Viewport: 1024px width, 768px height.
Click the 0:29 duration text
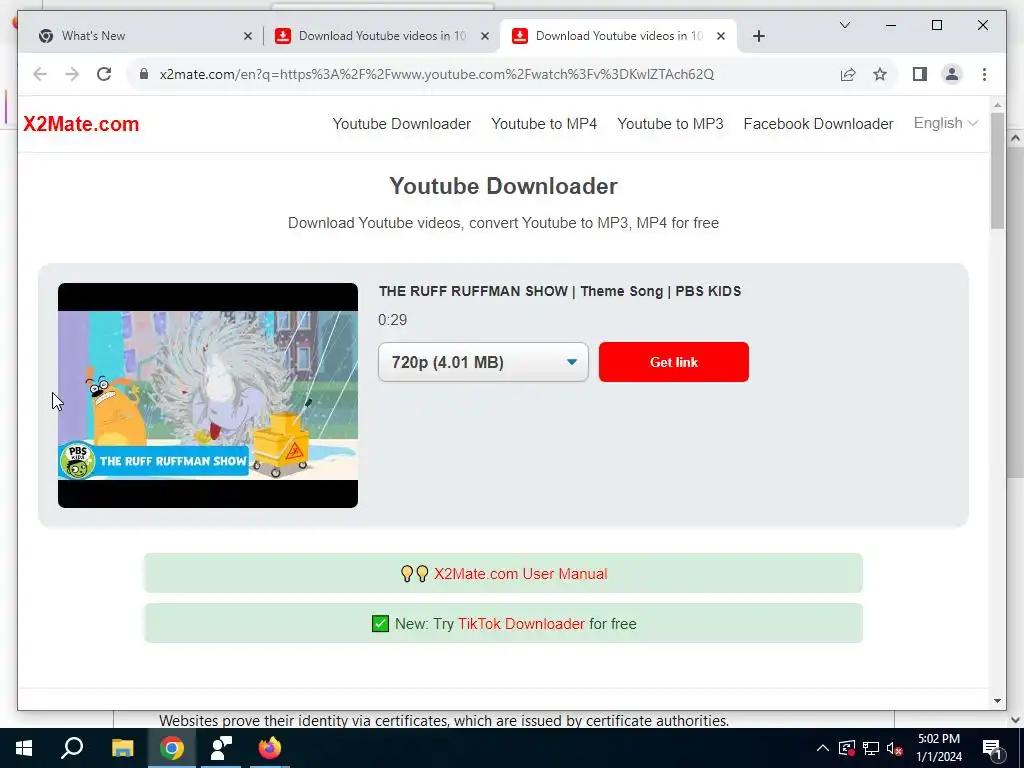(392, 320)
